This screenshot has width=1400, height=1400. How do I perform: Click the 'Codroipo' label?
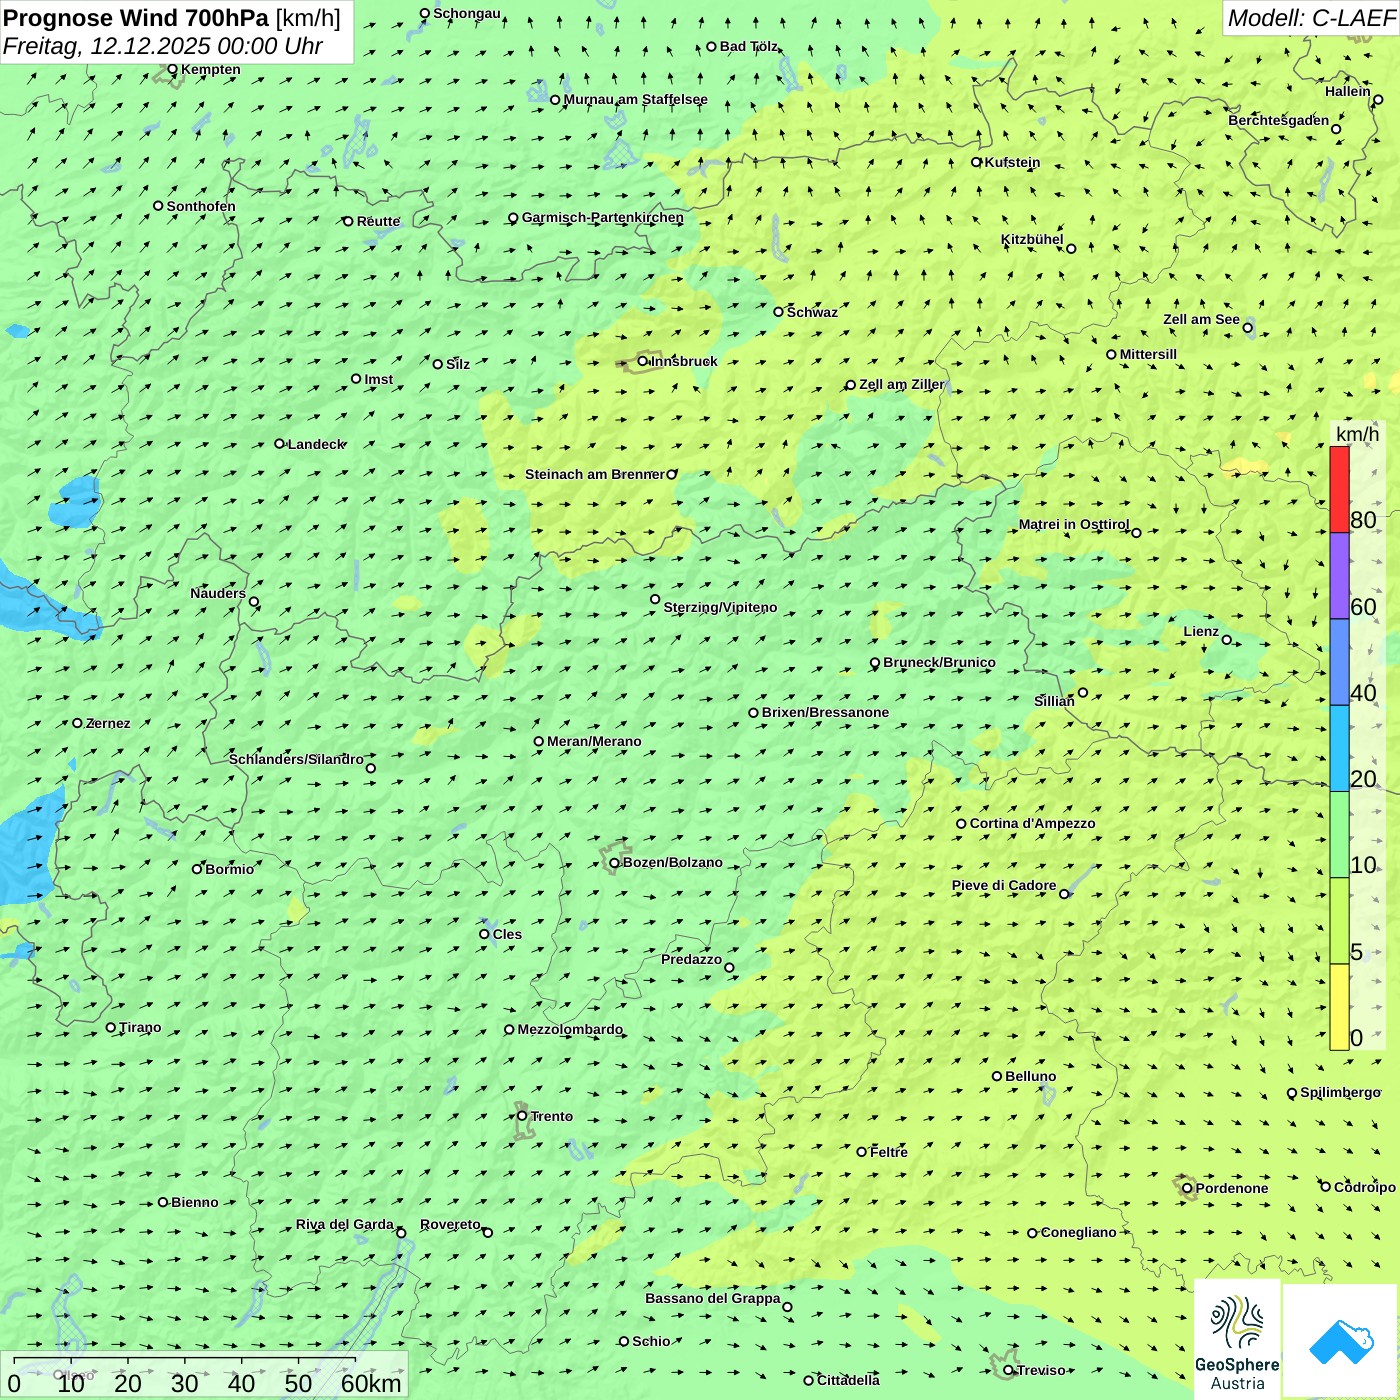coord(1365,1187)
